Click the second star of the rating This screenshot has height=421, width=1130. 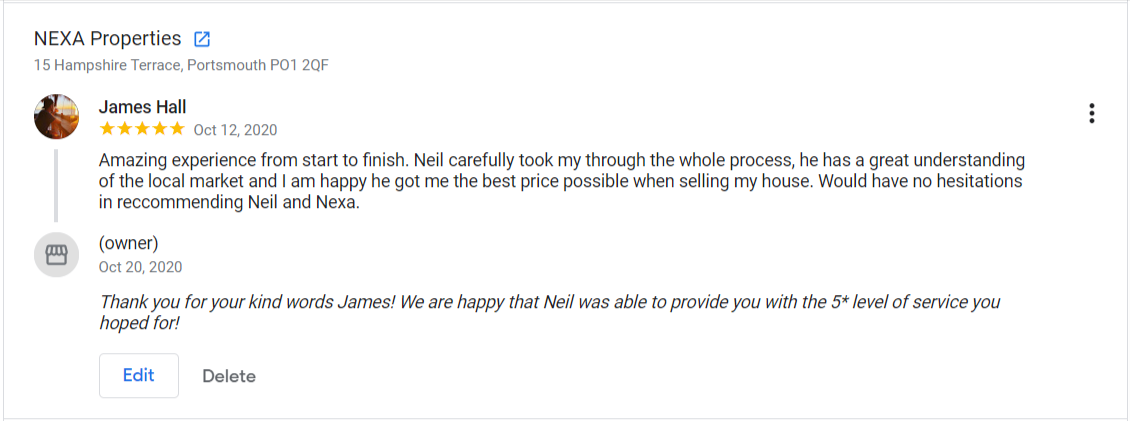(x=124, y=129)
